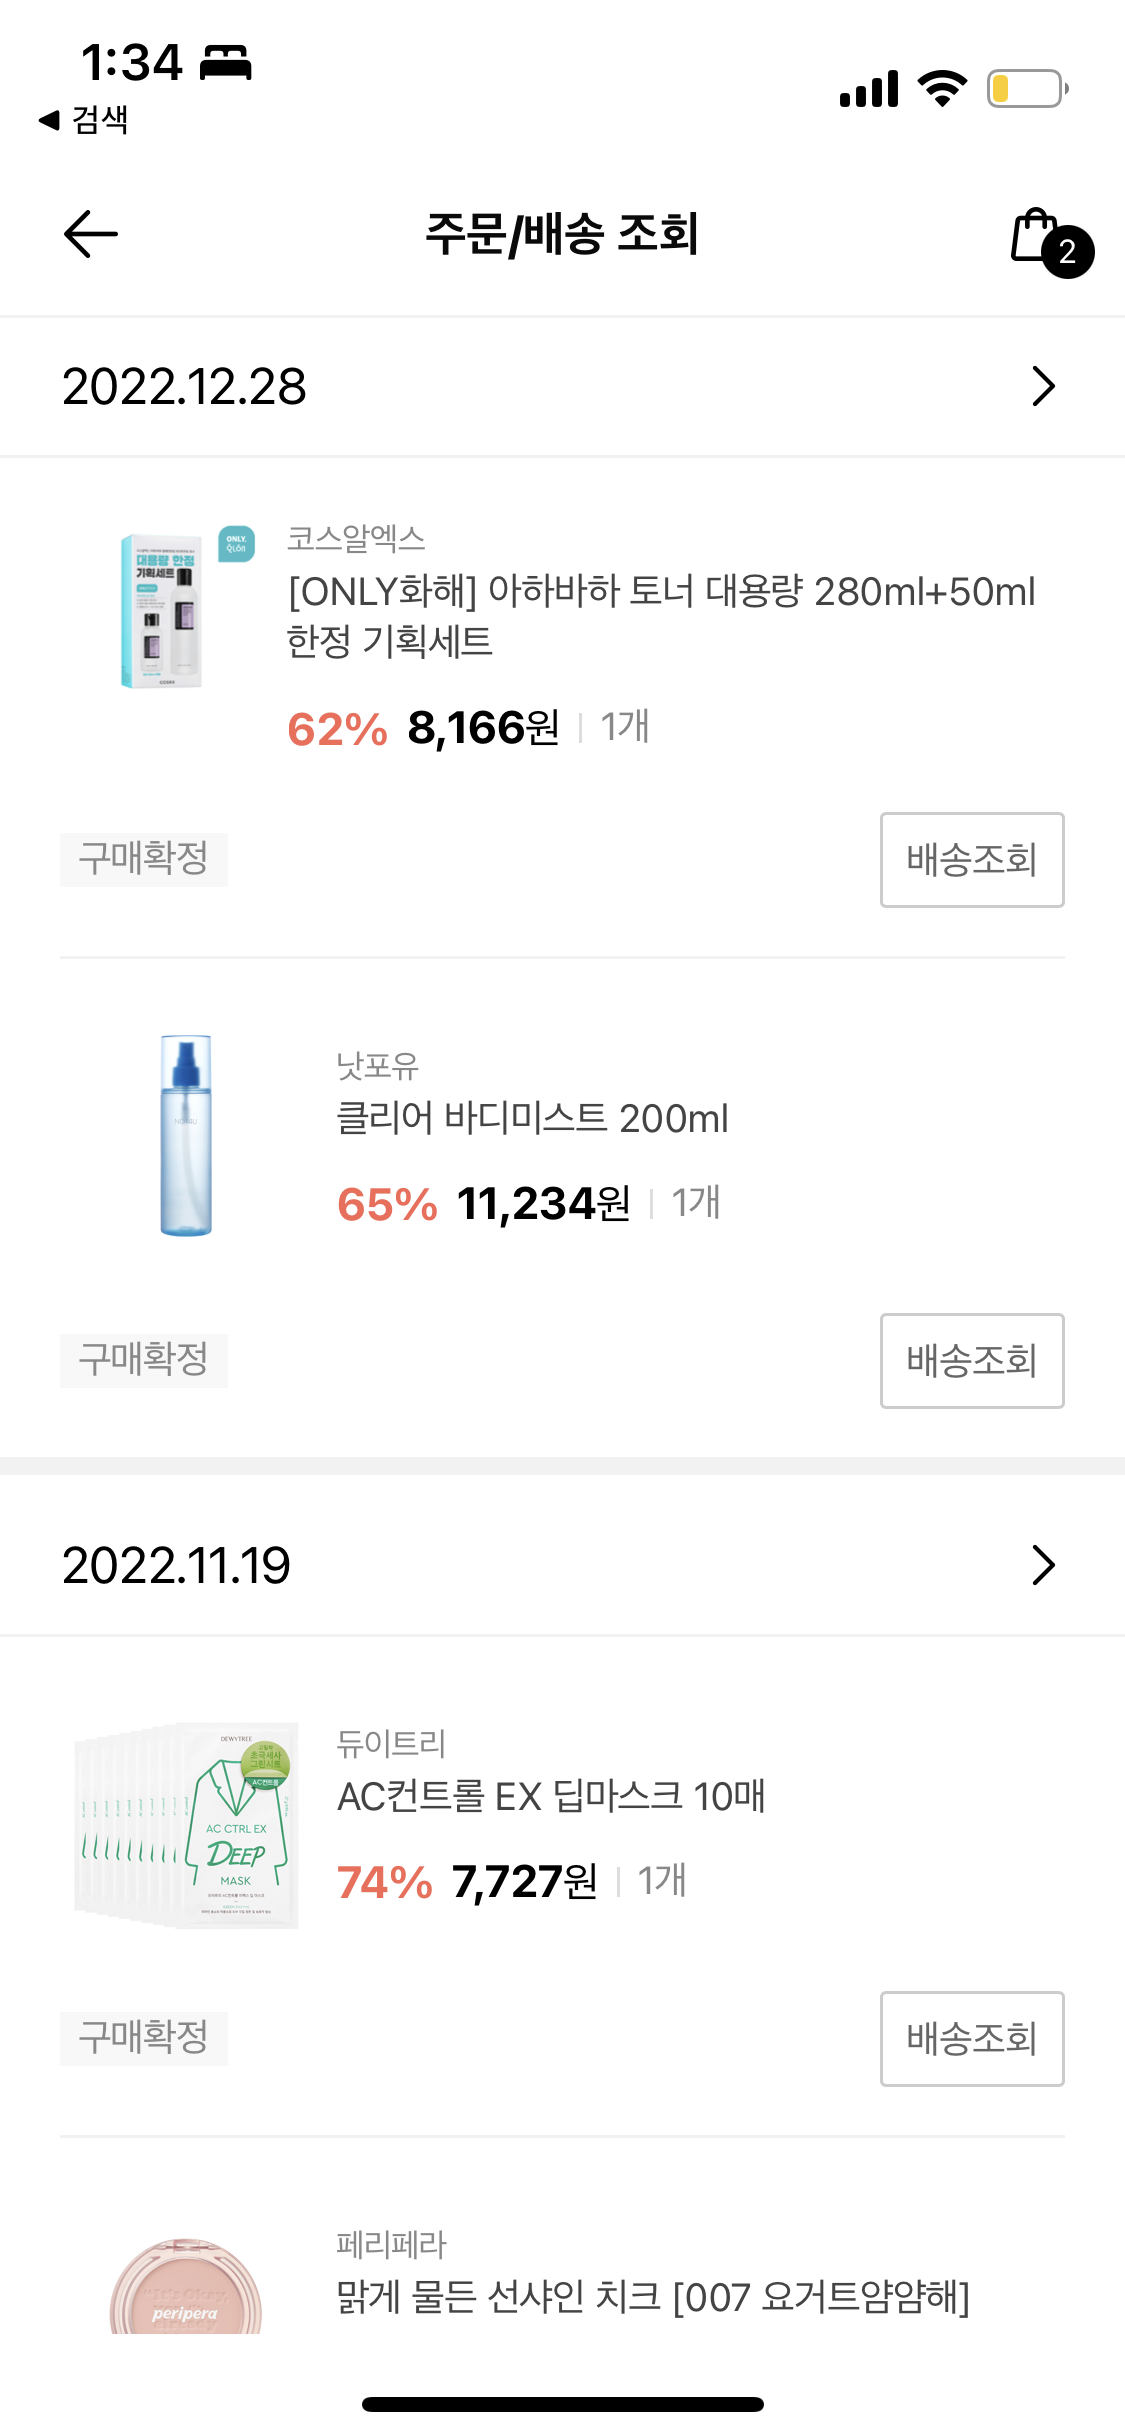Open the 클리어 바디미스트 200ml product title
This screenshot has height=2436, width=1125.
(x=532, y=1118)
